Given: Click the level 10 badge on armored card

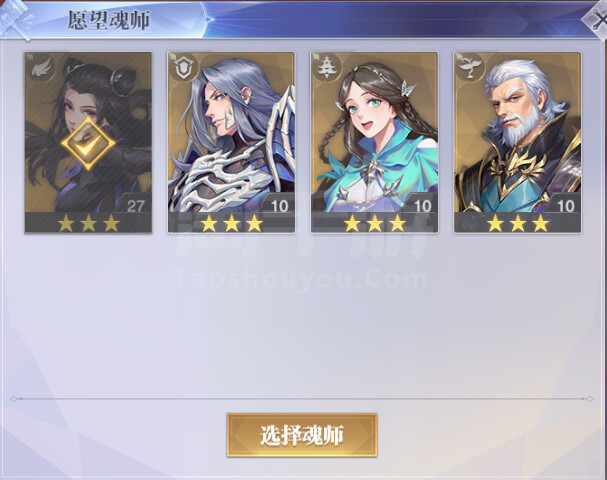Looking at the screenshot, I should tap(279, 205).
